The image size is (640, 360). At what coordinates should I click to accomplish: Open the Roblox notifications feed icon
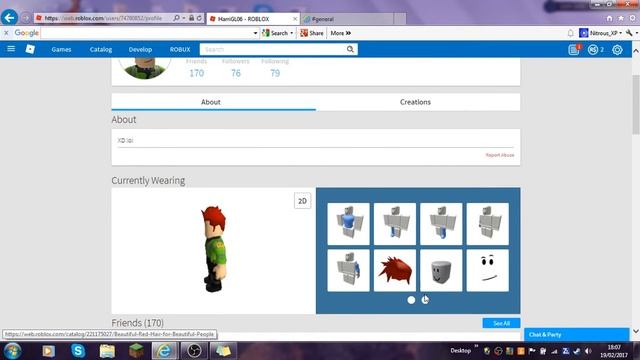click(574, 49)
